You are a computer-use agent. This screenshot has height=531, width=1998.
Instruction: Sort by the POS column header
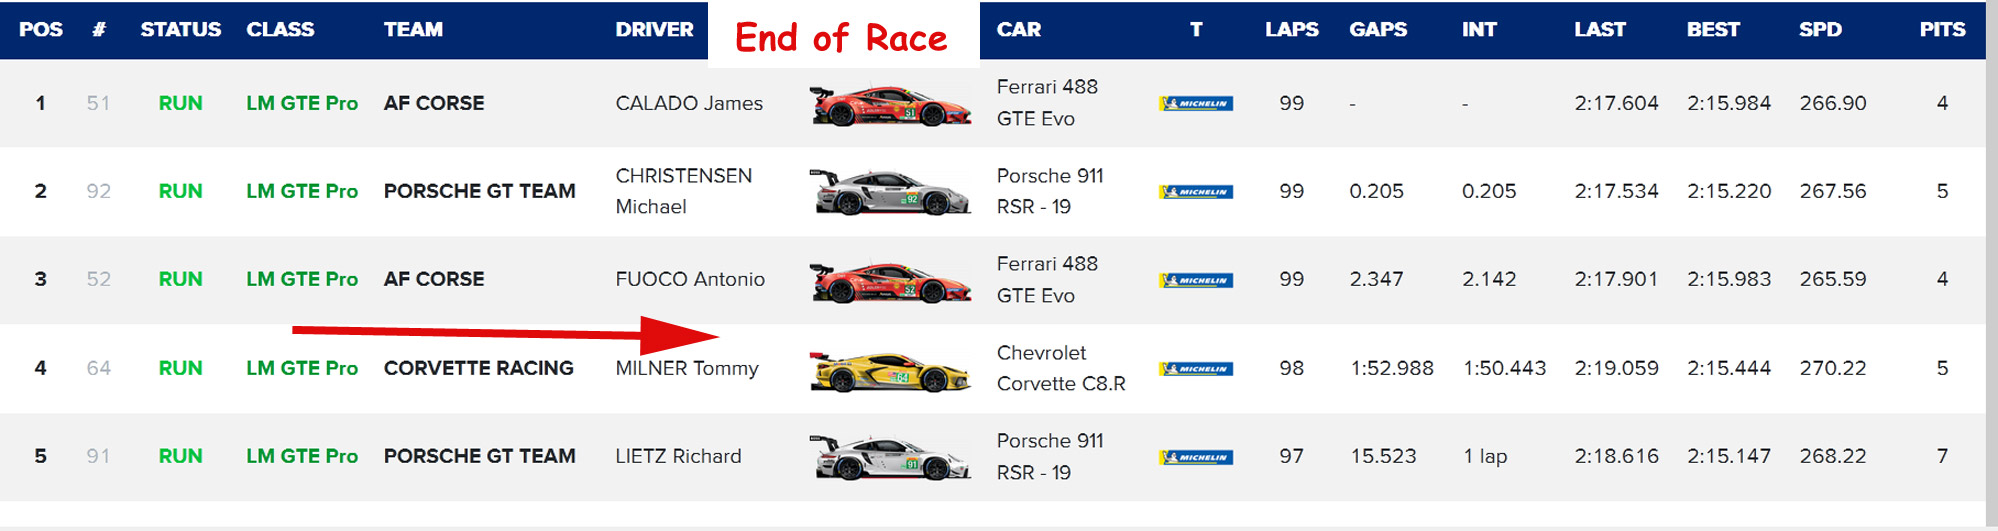pos(41,30)
